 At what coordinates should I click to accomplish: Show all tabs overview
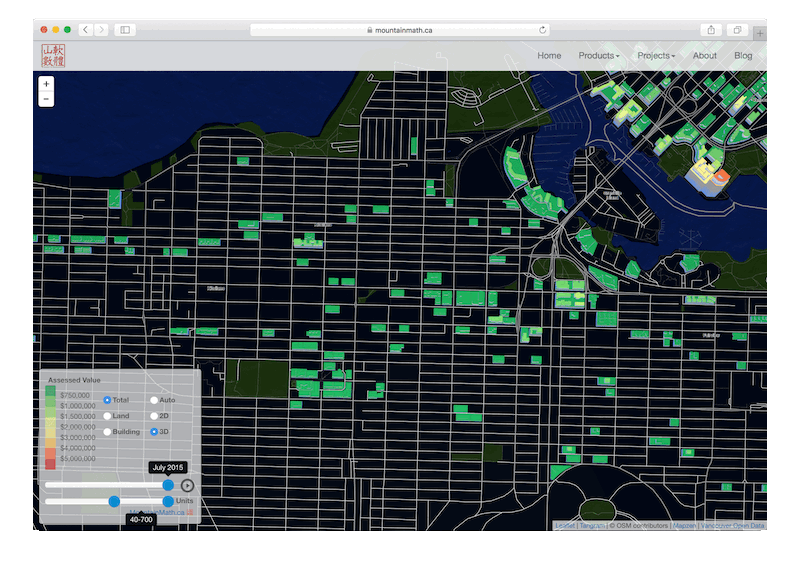738,30
